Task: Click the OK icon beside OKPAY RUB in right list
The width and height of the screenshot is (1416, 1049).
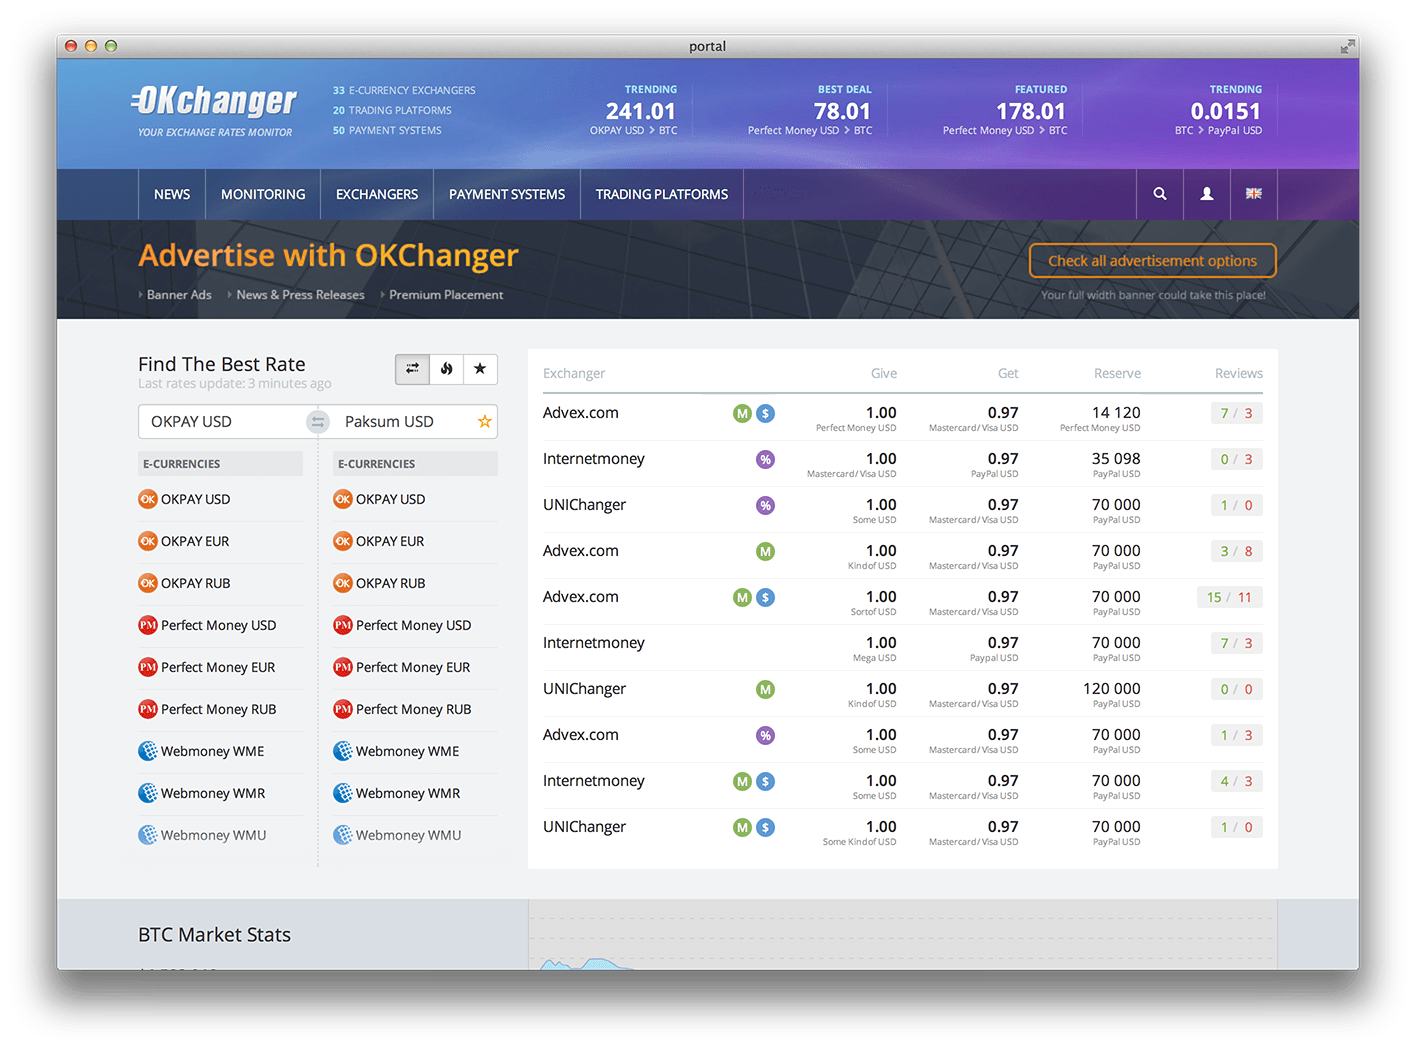Action: pos(343,583)
